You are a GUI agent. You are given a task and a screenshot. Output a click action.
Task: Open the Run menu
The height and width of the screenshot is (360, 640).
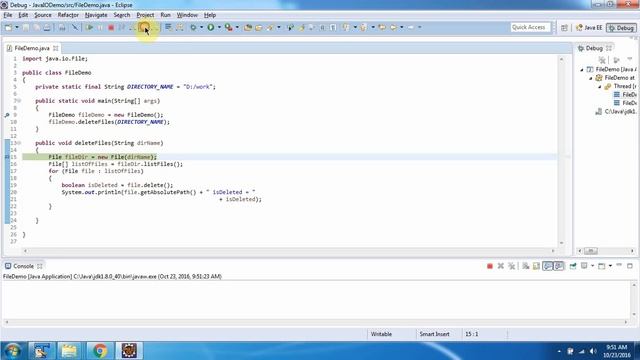pos(165,15)
